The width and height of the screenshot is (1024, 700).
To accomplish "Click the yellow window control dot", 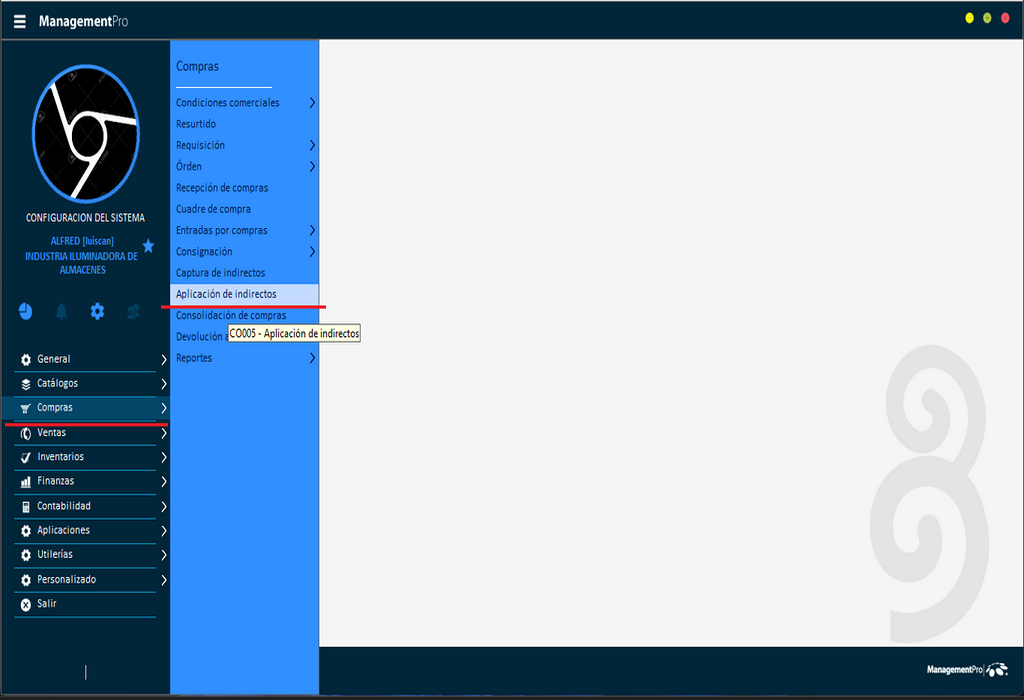I will pos(969,18).
